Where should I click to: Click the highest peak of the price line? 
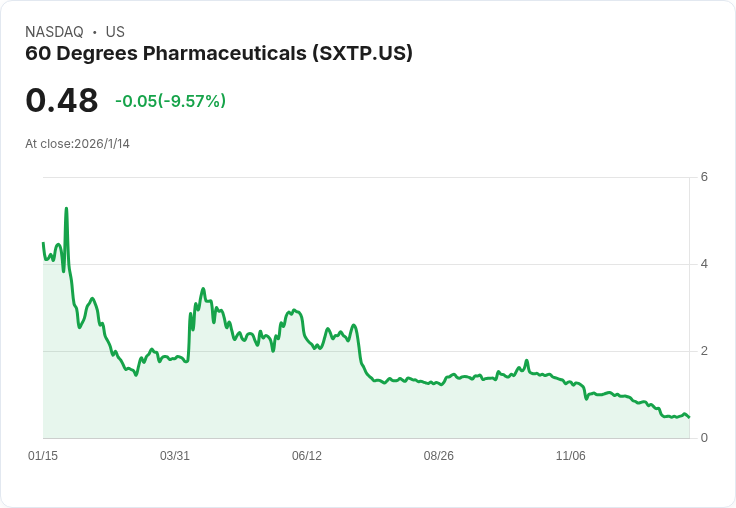tap(66, 209)
